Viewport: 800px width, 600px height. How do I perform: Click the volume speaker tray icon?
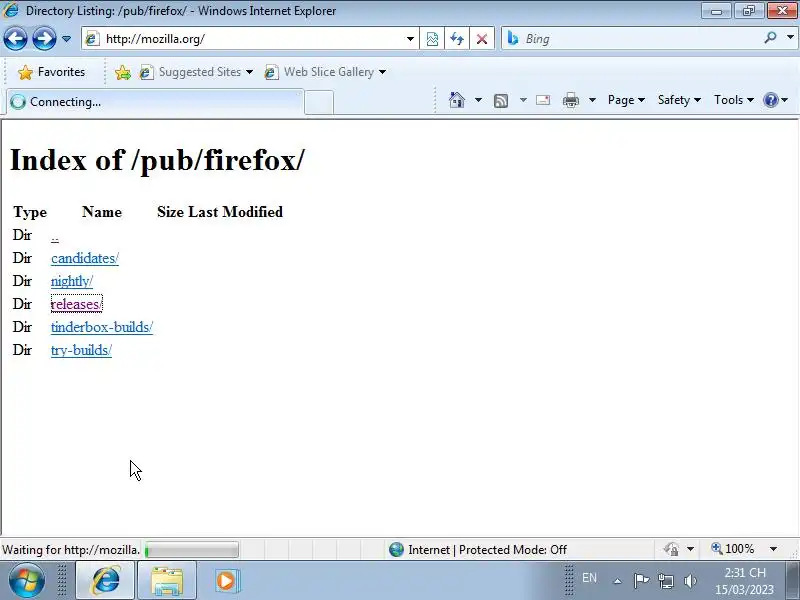click(x=690, y=581)
